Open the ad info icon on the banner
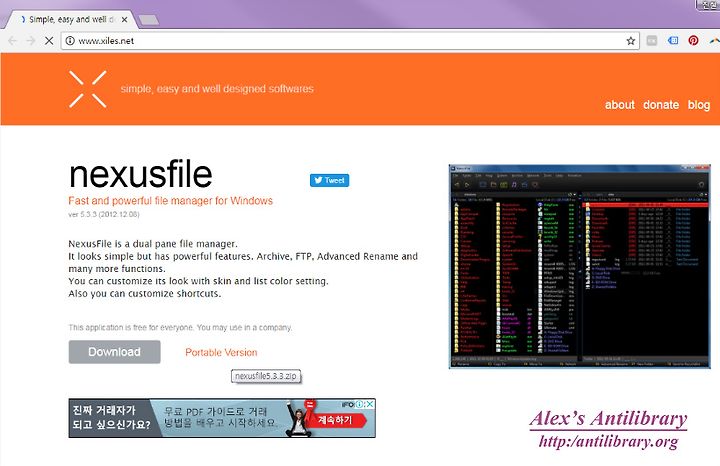The height and width of the screenshot is (466, 720). click(360, 404)
